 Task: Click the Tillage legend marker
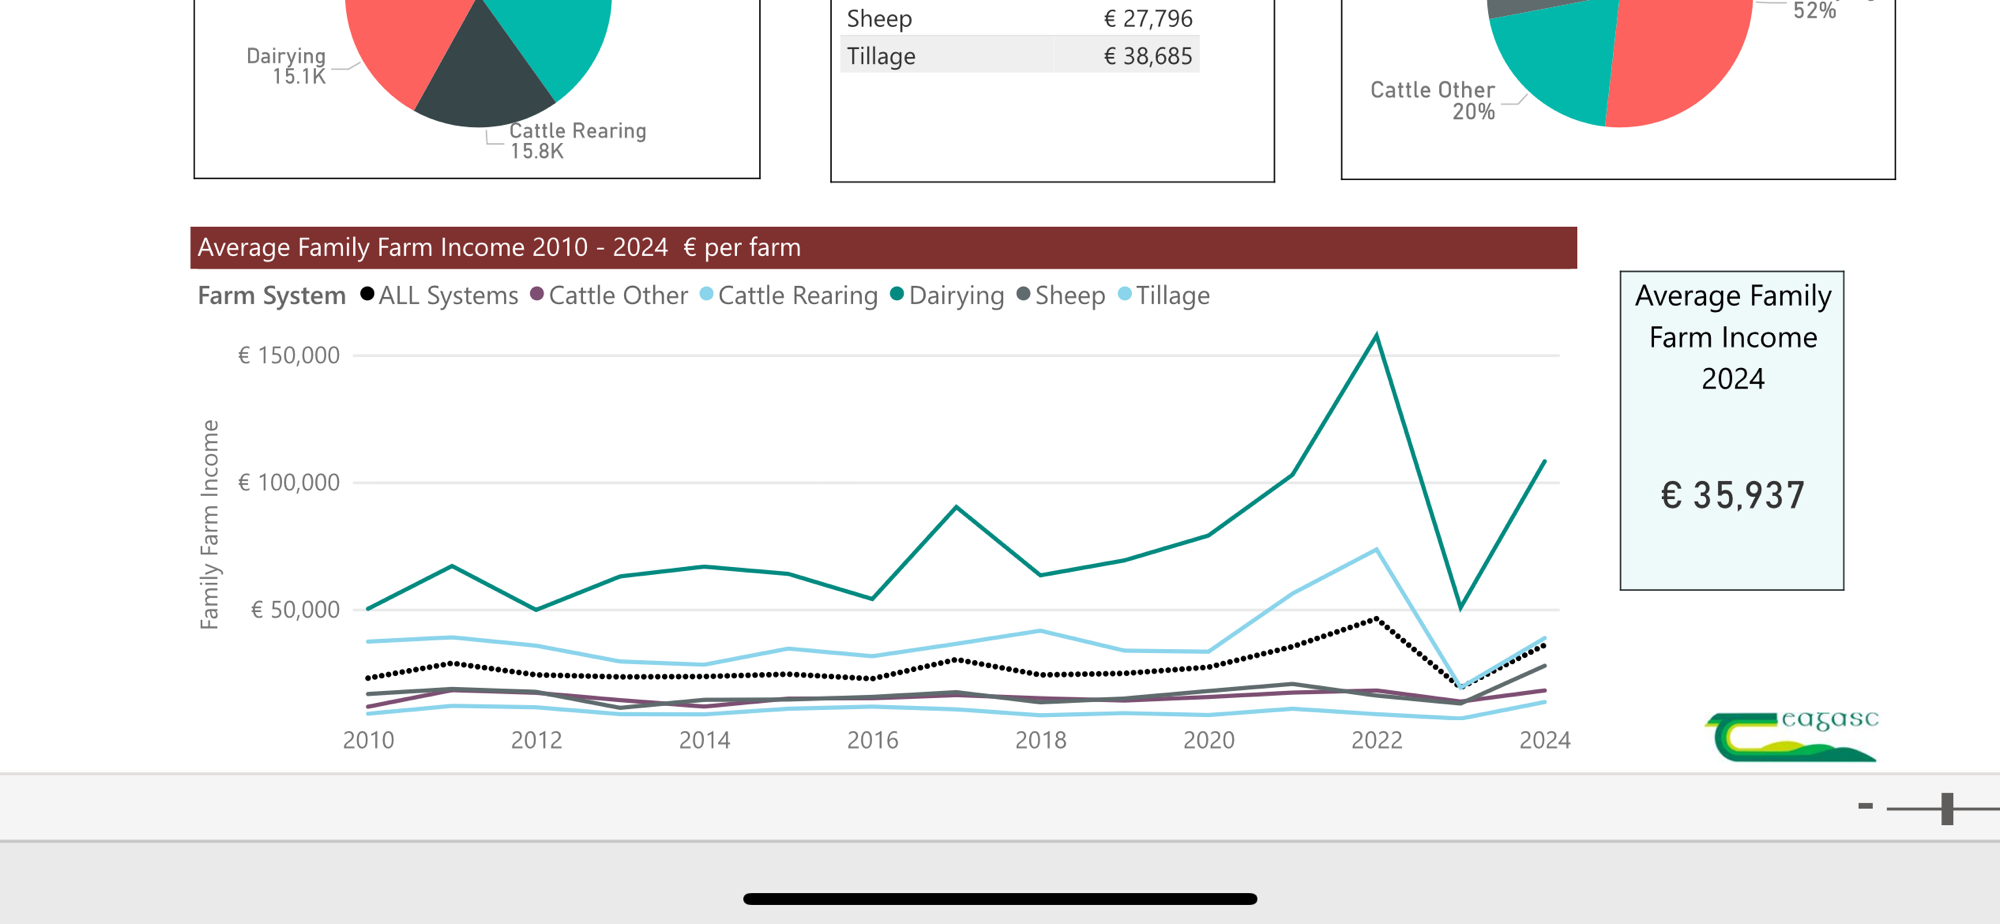click(1125, 294)
